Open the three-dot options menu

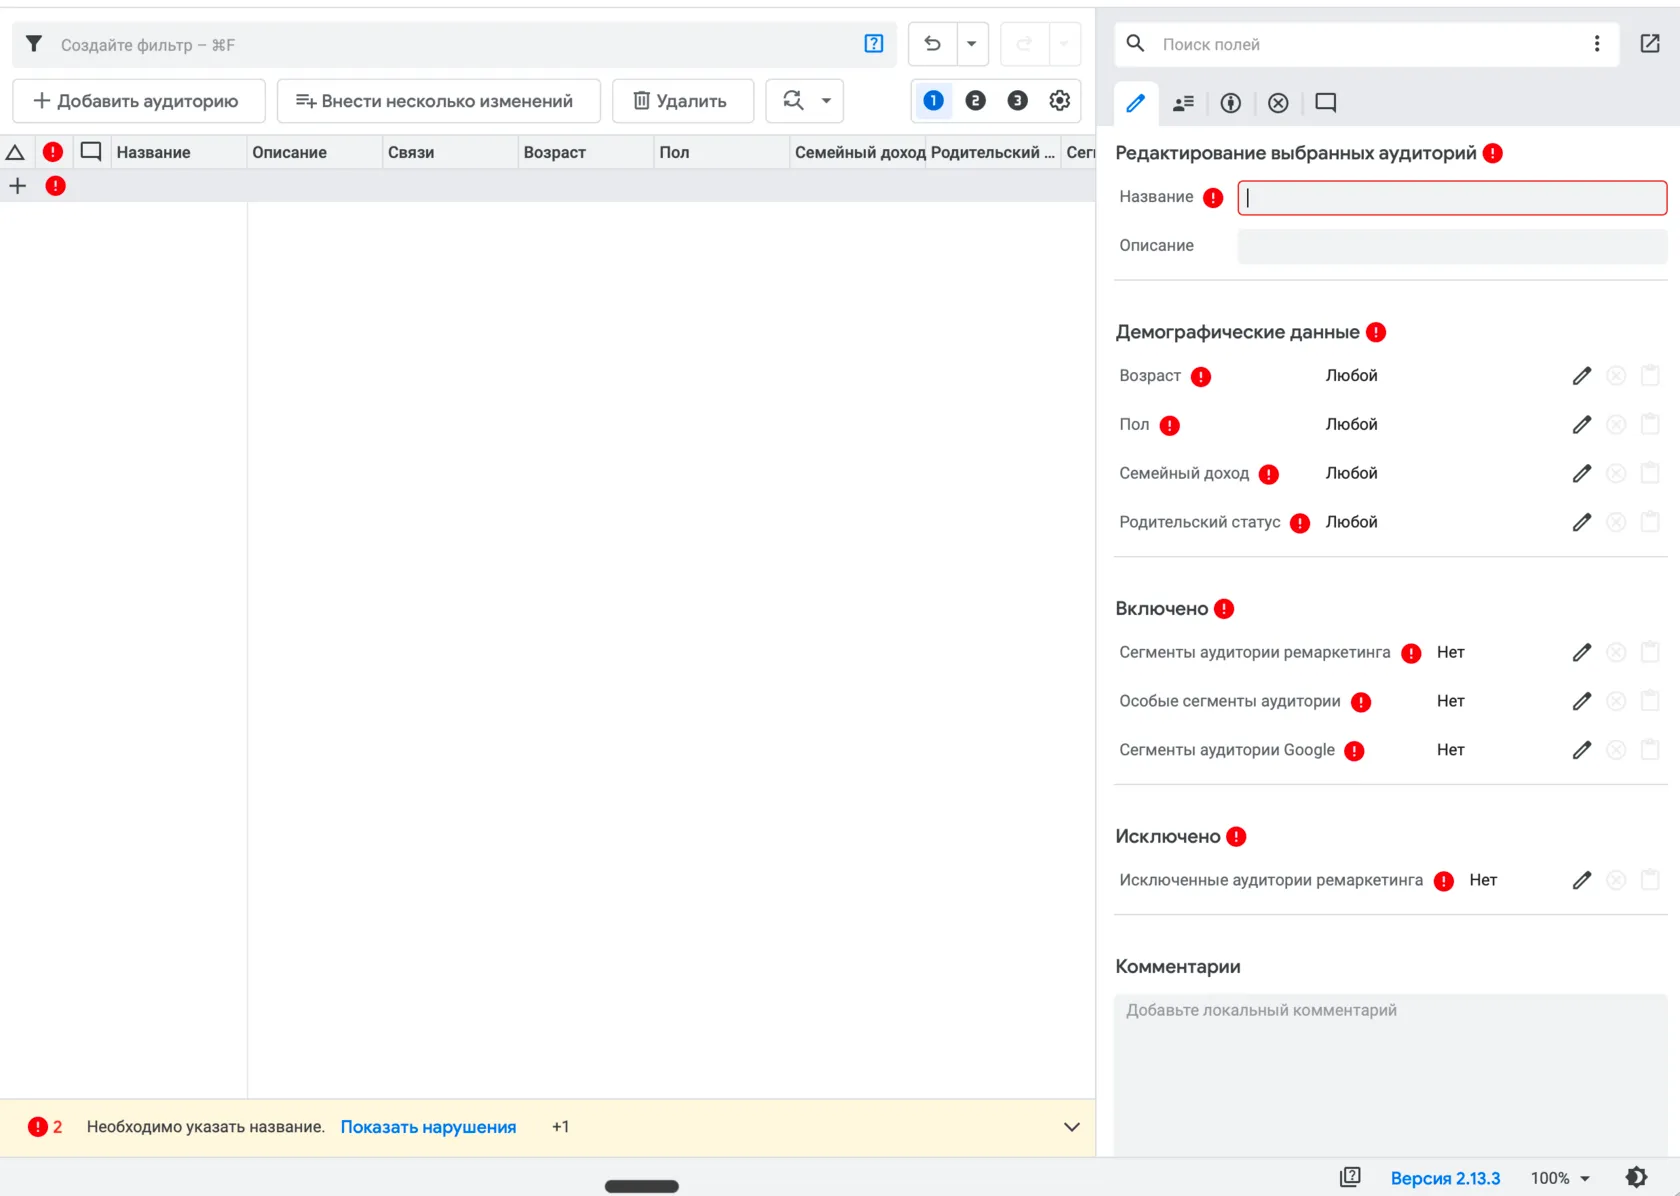click(1597, 44)
